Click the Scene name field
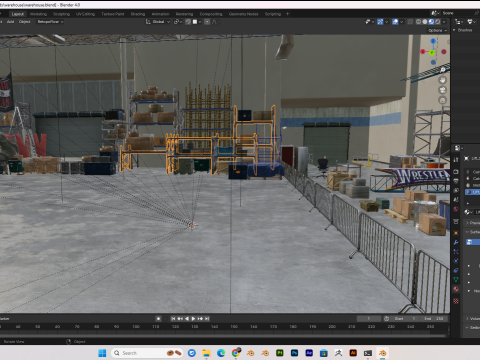480x360 pixels. 457,13
